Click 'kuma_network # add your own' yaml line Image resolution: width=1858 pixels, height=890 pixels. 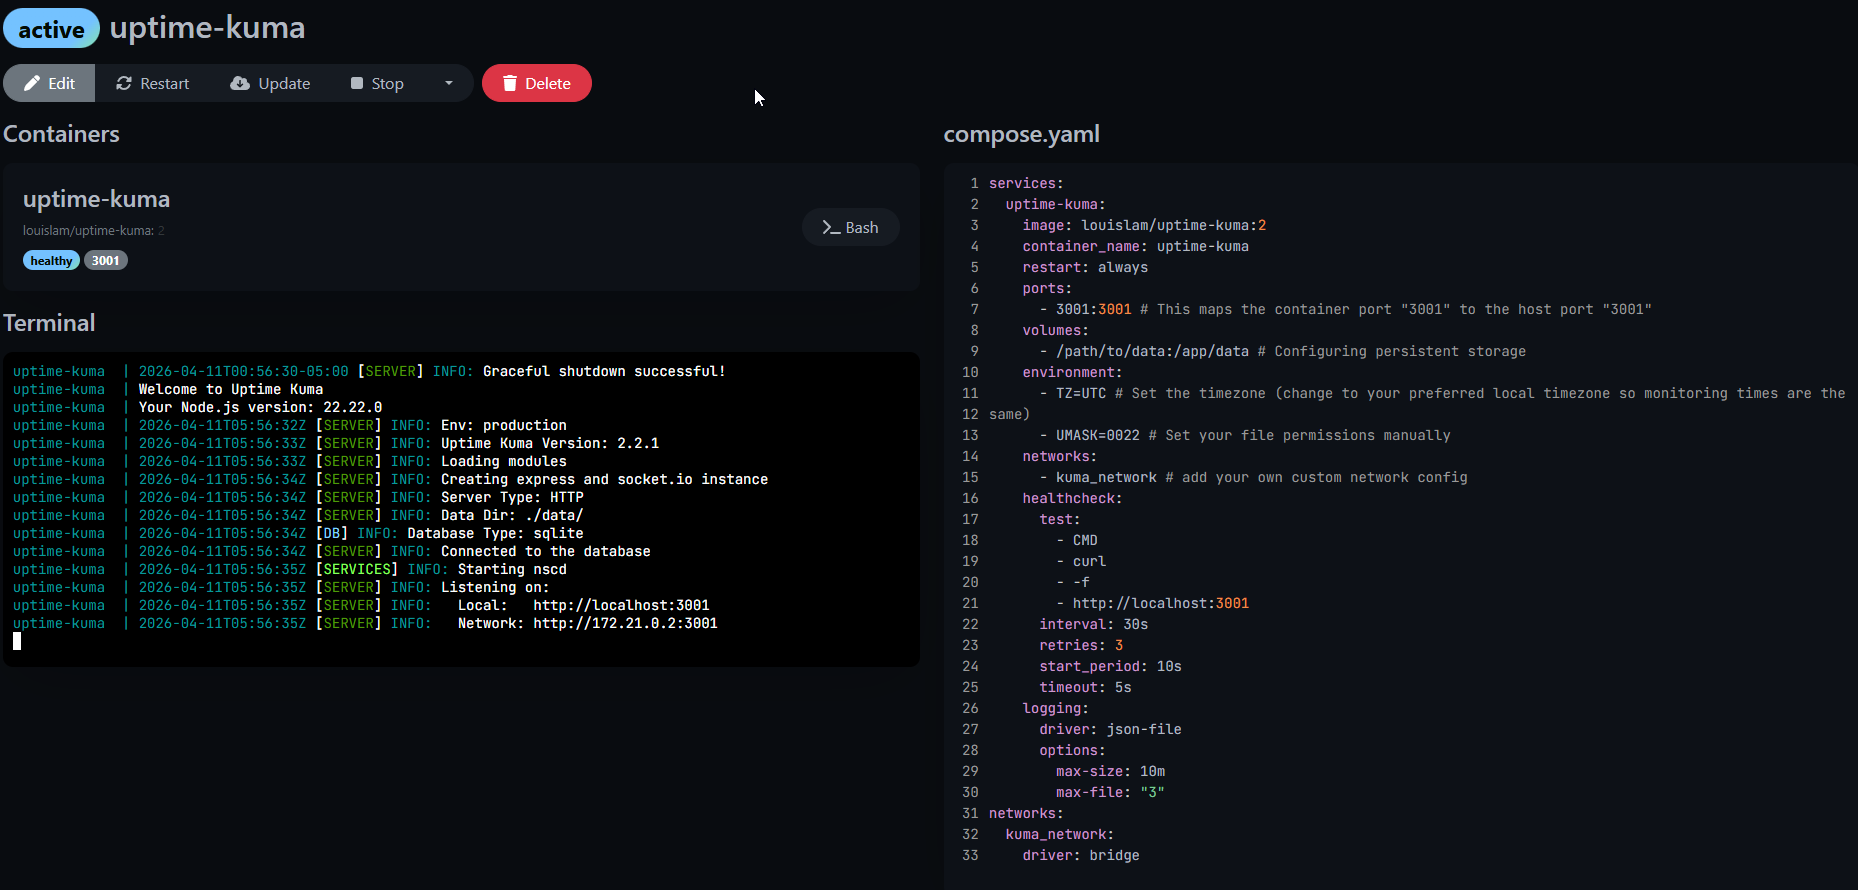click(x=1253, y=477)
